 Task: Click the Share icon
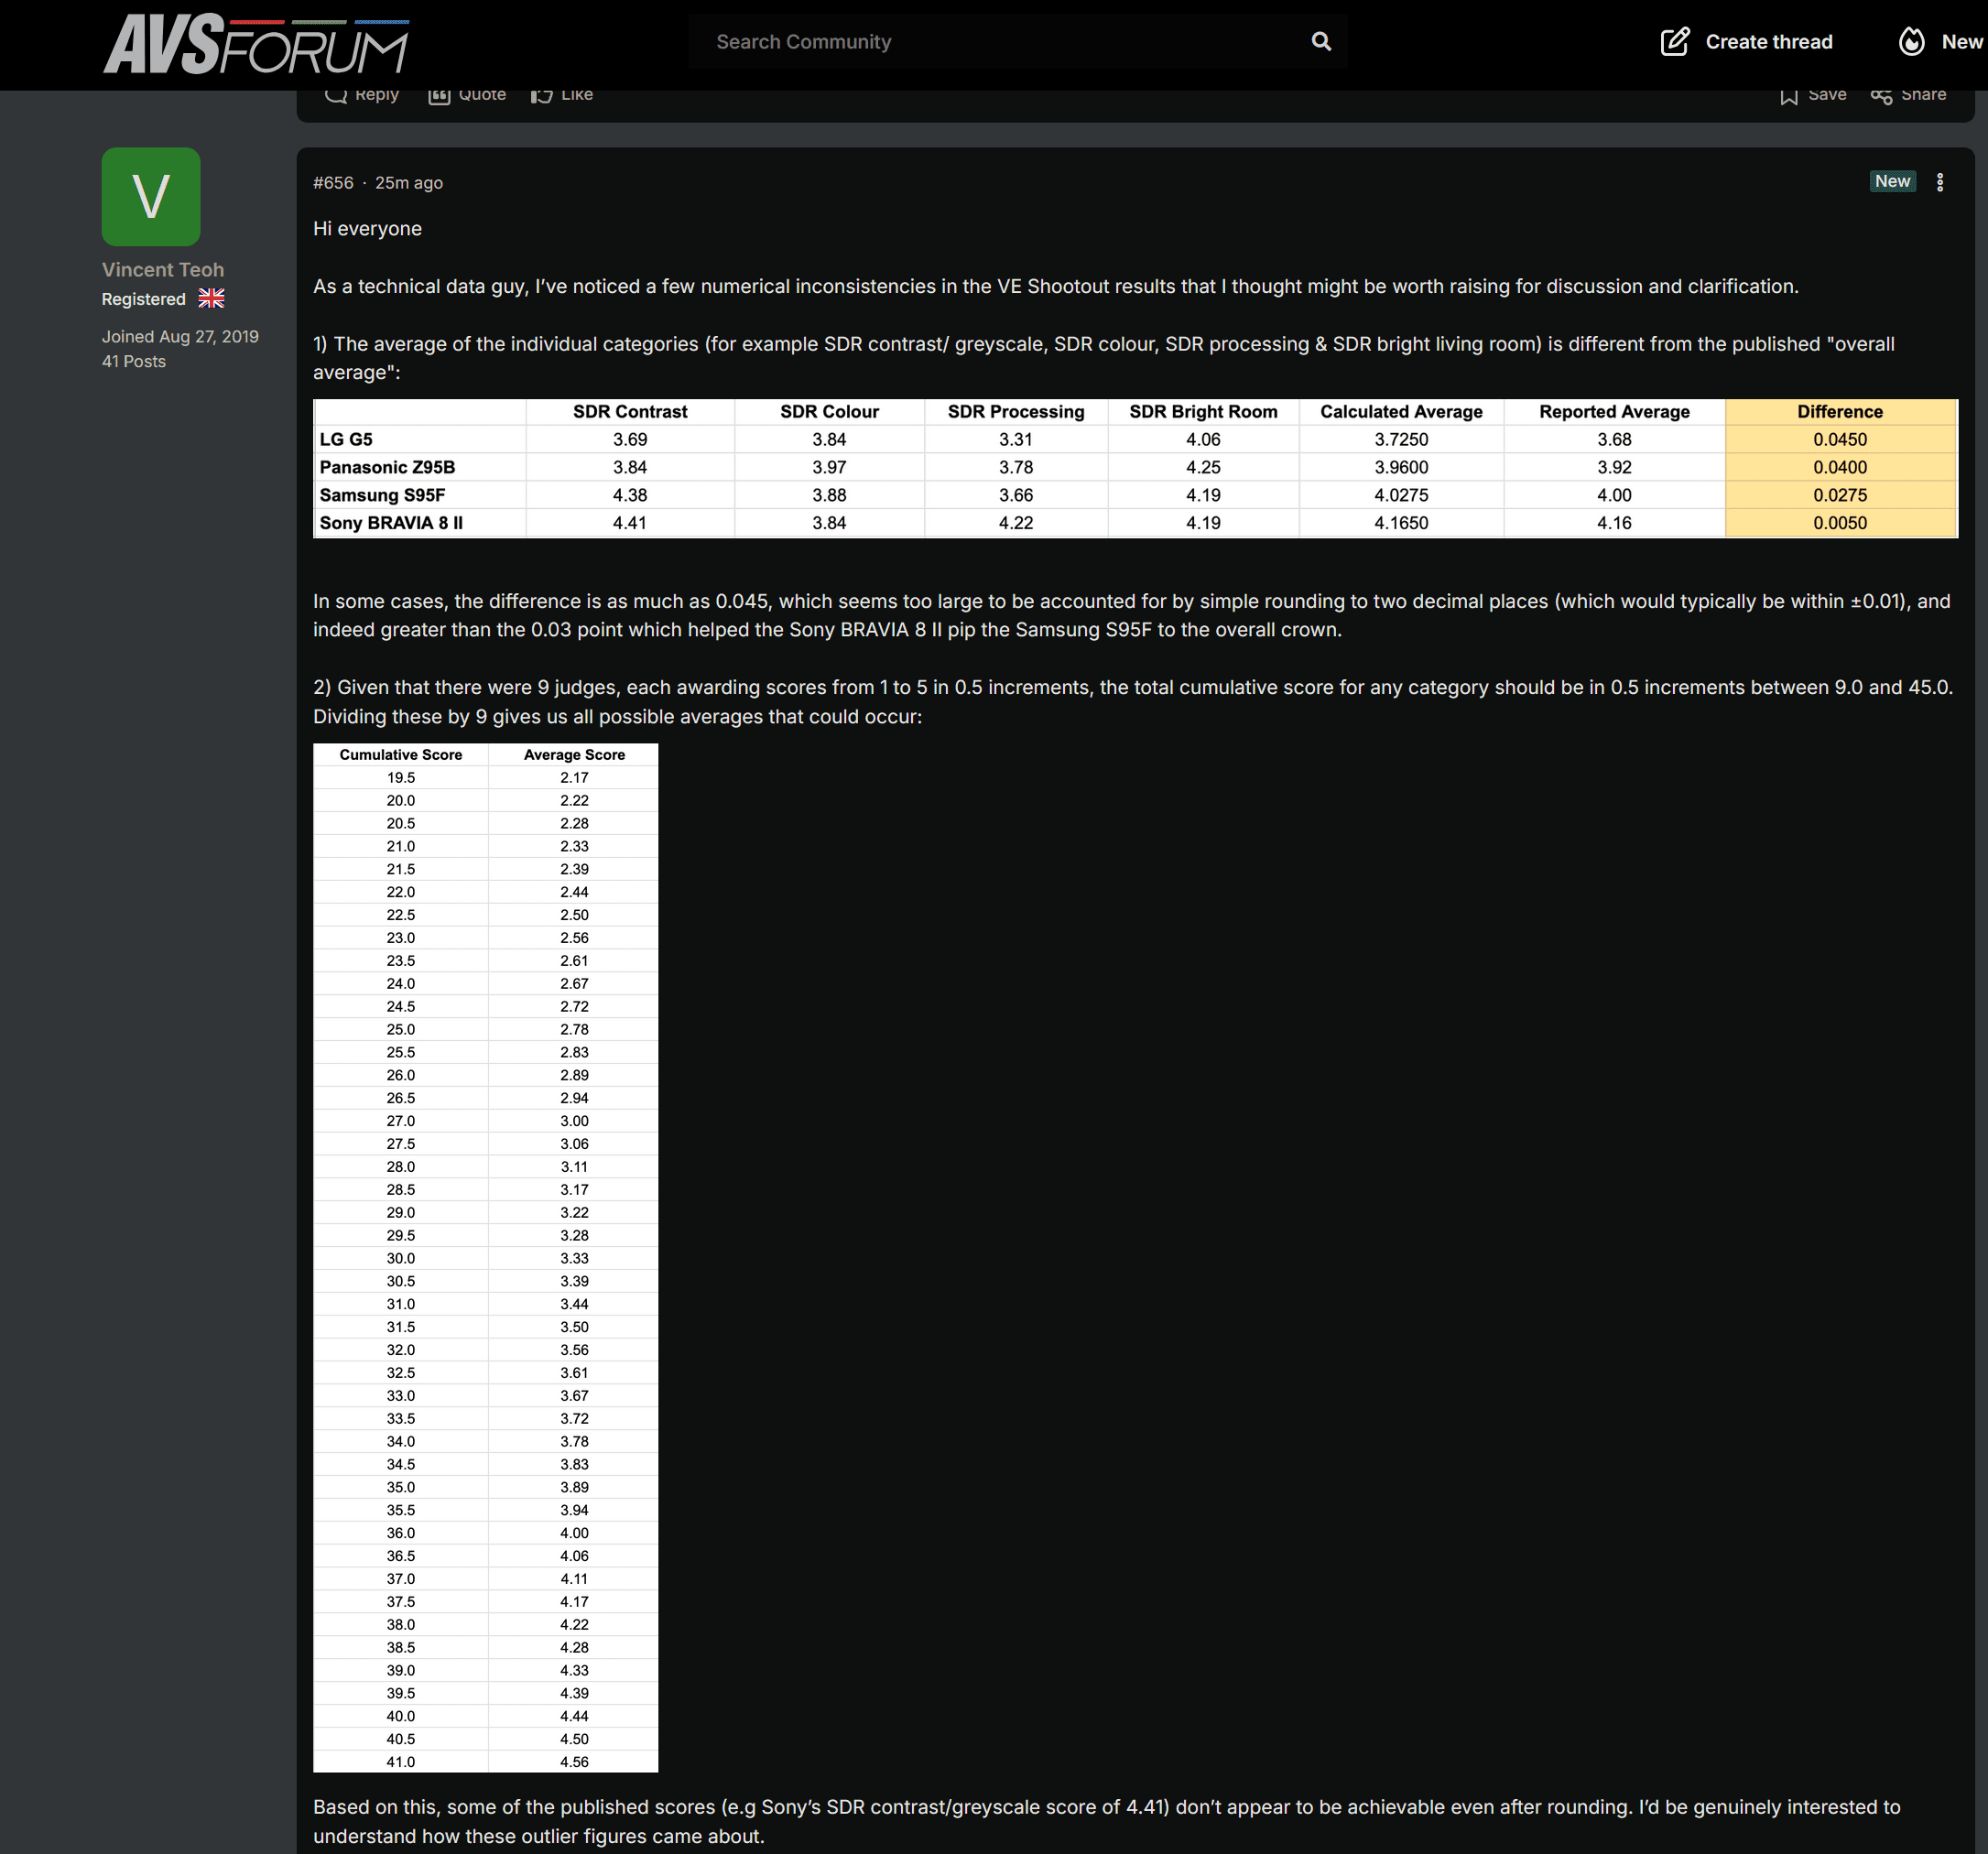click(x=1881, y=95)
